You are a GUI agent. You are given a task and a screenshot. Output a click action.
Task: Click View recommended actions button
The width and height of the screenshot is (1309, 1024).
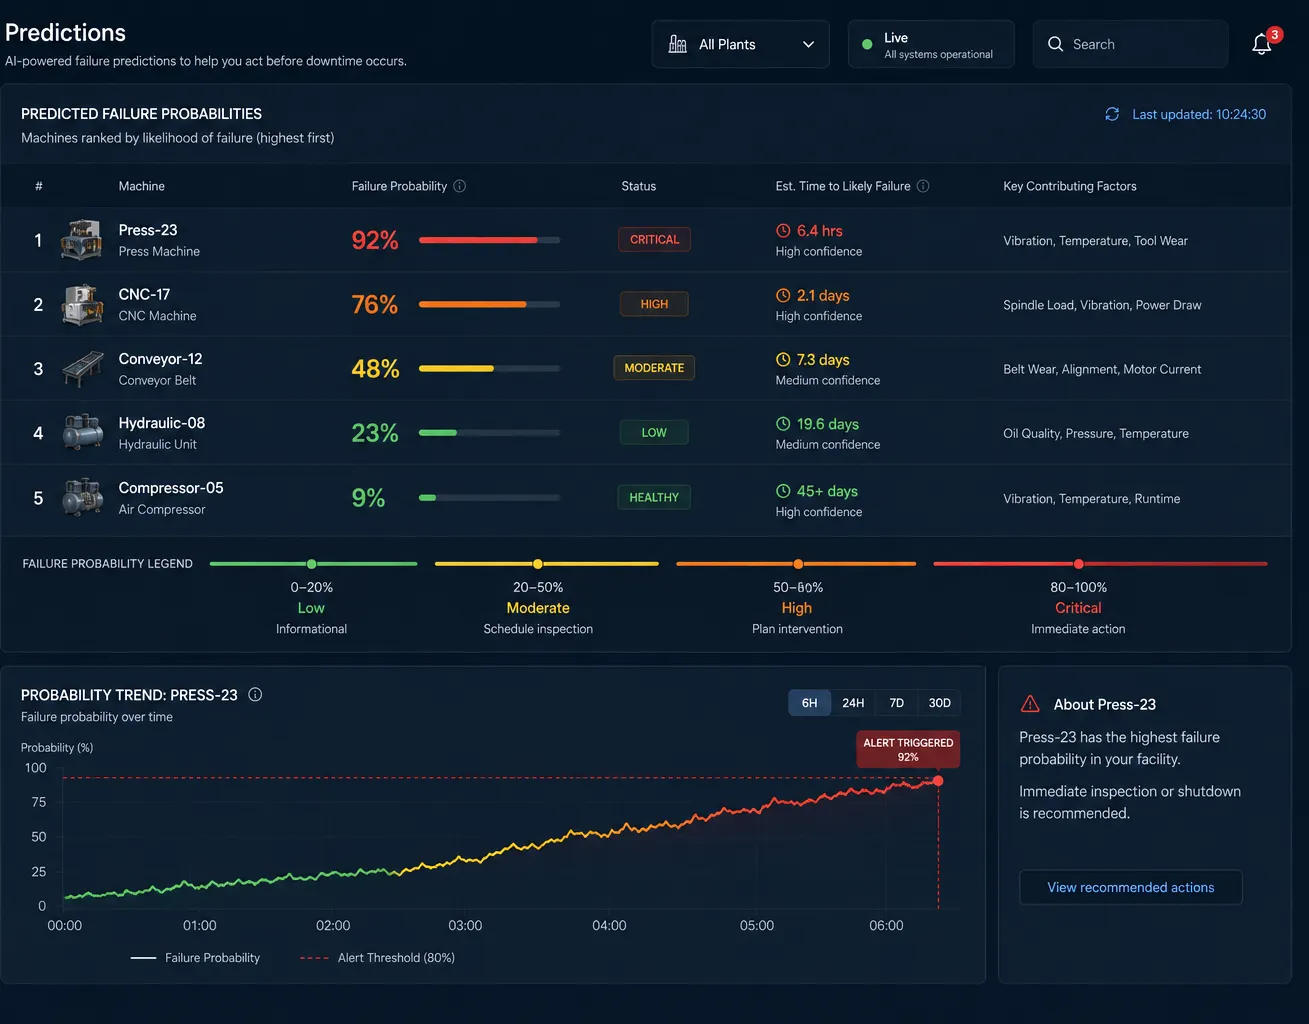[1130, 887]
